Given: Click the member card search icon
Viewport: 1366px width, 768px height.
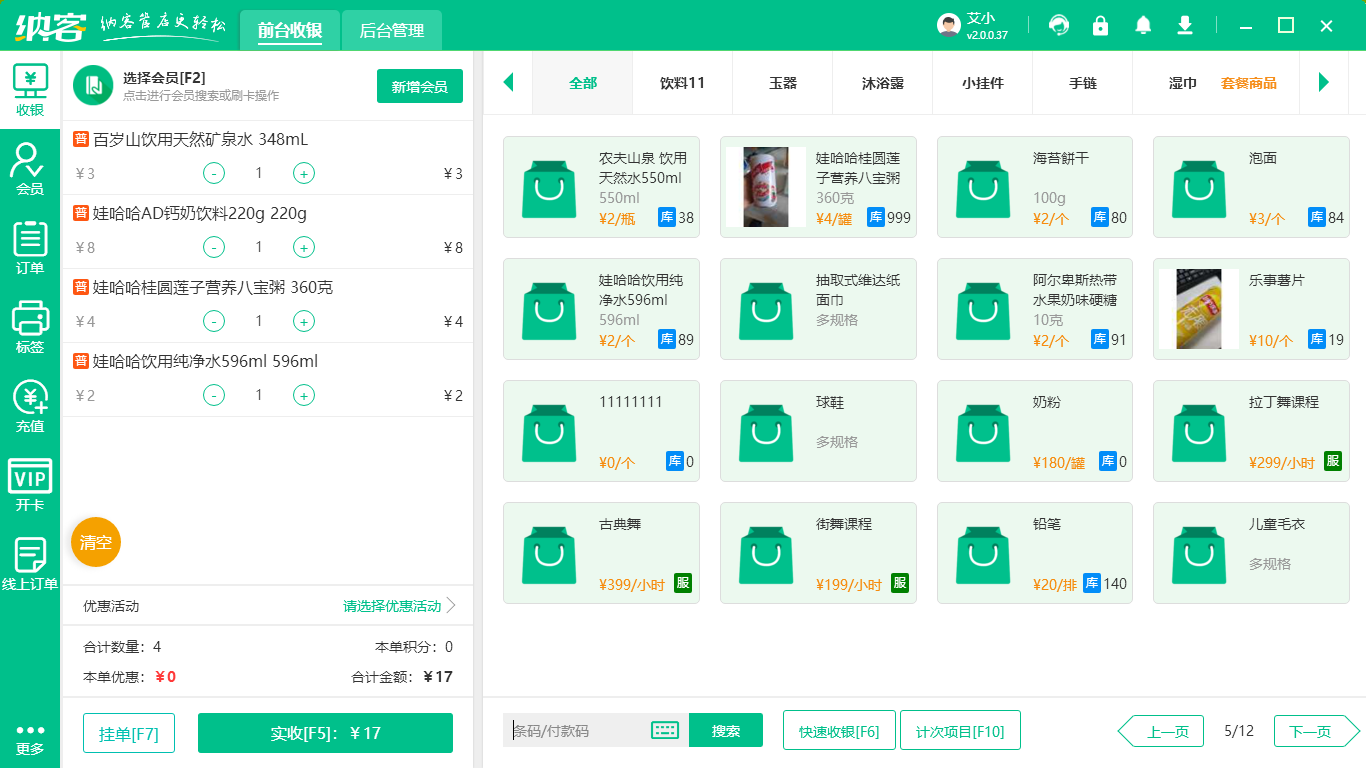Looking at the screenshot, I should 93,86.
